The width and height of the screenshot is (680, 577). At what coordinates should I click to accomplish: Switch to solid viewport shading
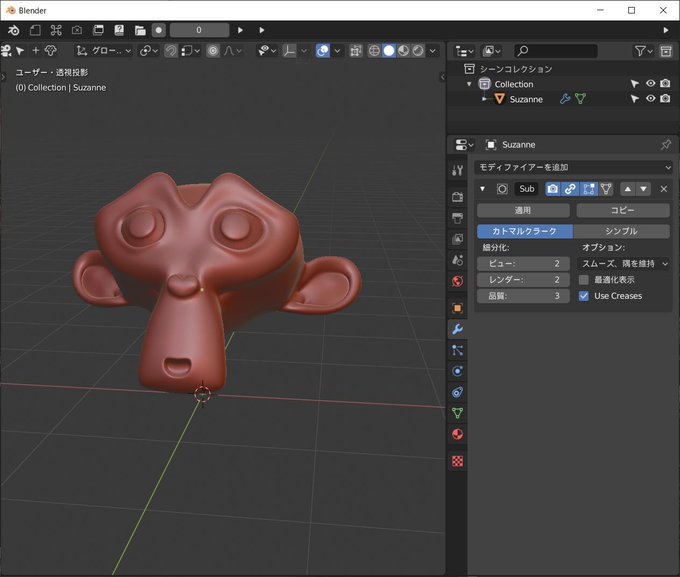coord(389,51)
